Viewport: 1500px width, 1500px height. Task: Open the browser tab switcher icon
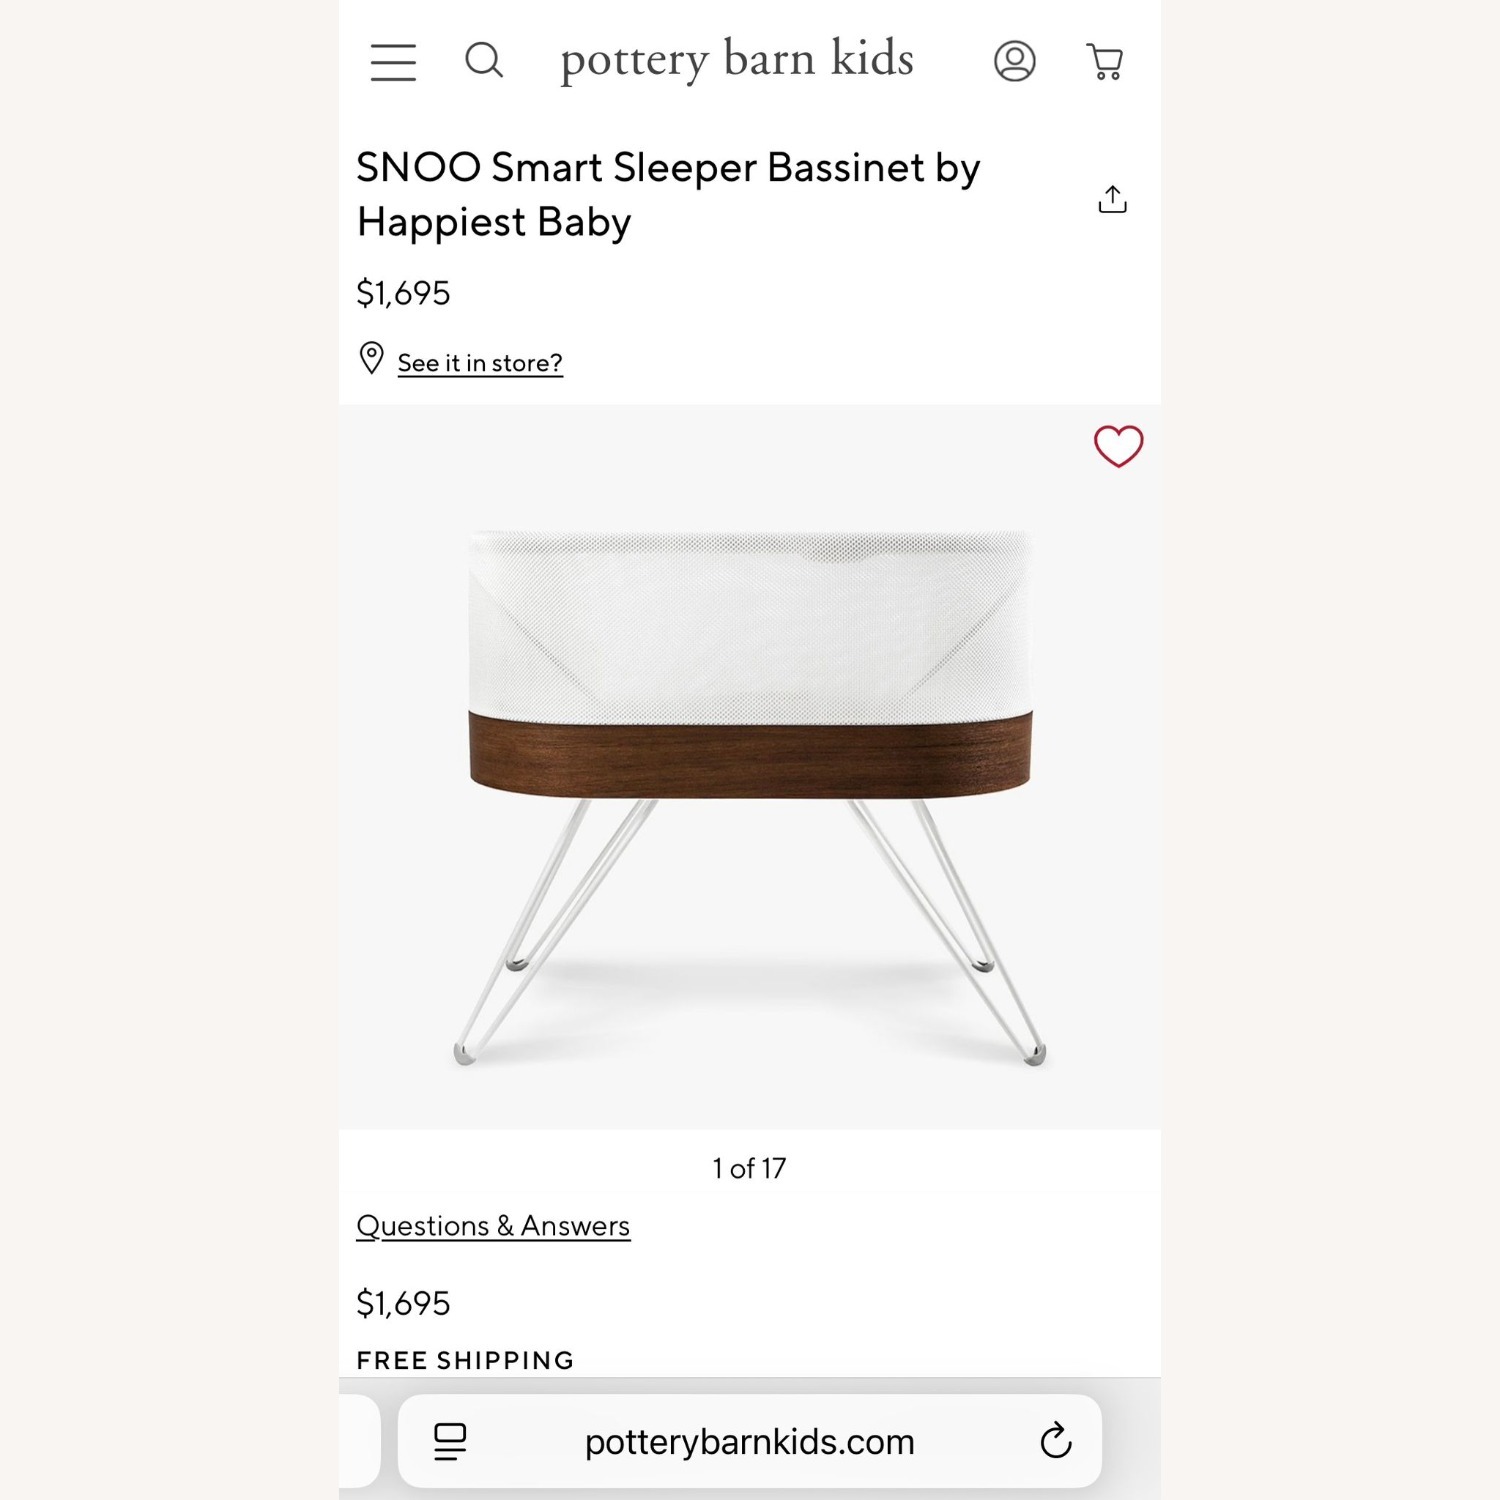point(449,1441)
